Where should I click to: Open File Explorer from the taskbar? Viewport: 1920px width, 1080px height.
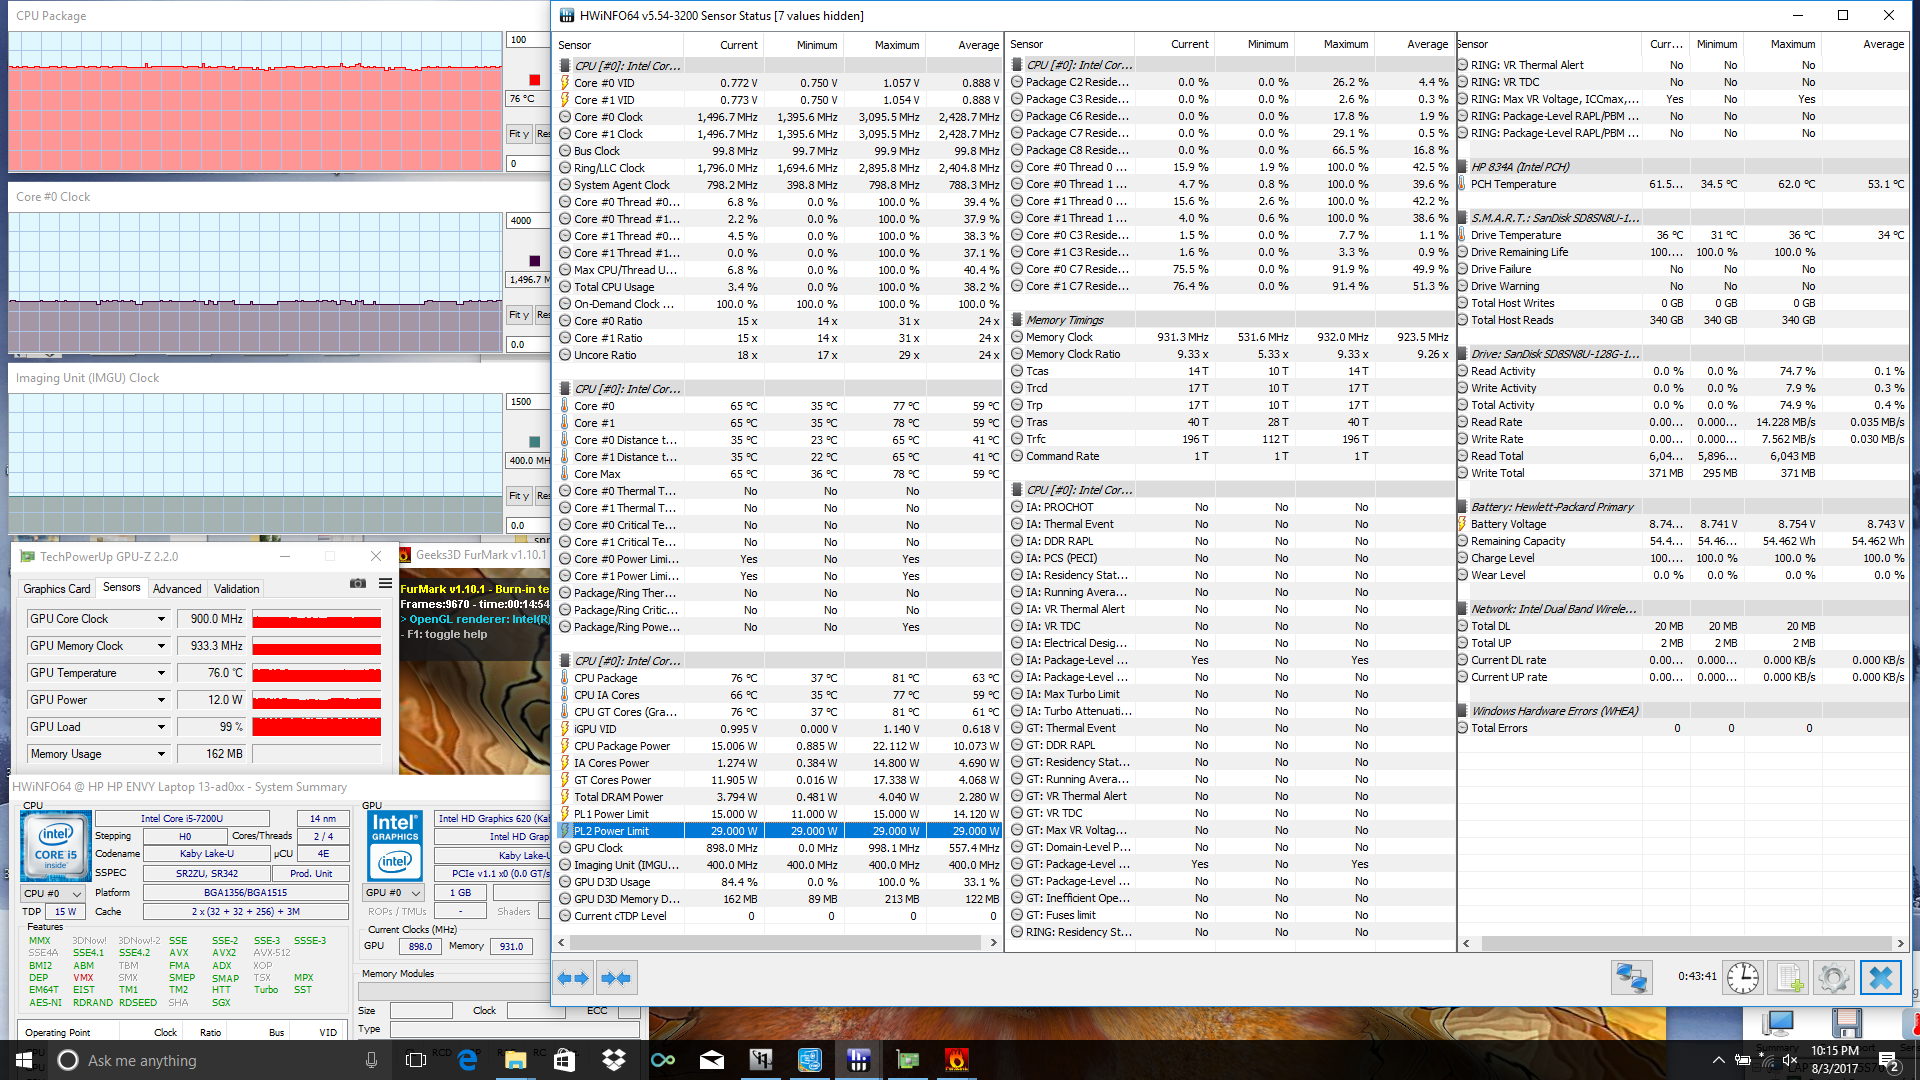pyautogui.click(x=515, y=1060)
